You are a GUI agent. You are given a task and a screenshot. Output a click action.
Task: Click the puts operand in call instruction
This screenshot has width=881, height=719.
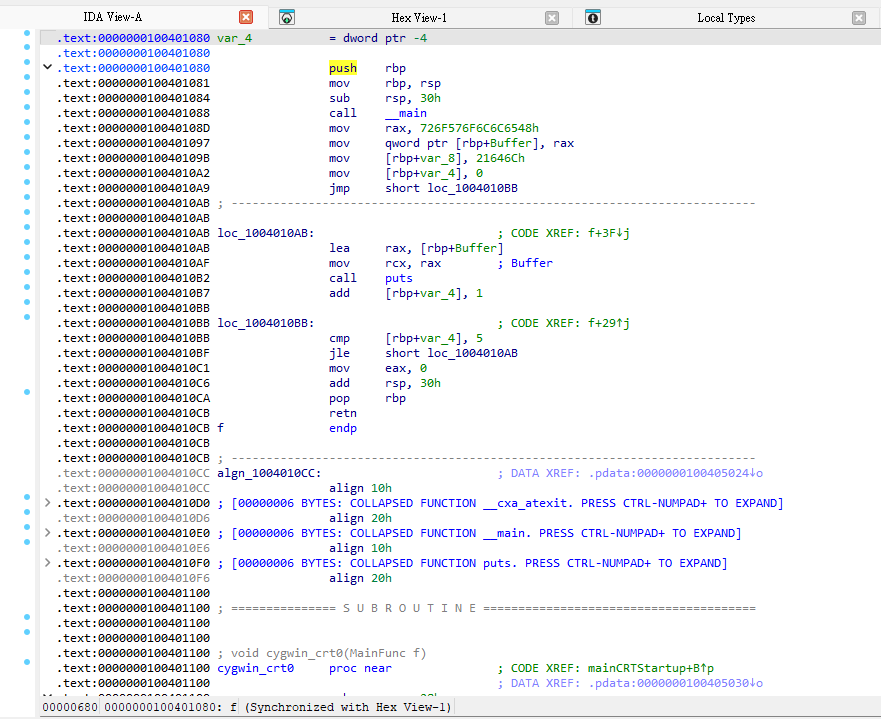(x=399, y=278)
